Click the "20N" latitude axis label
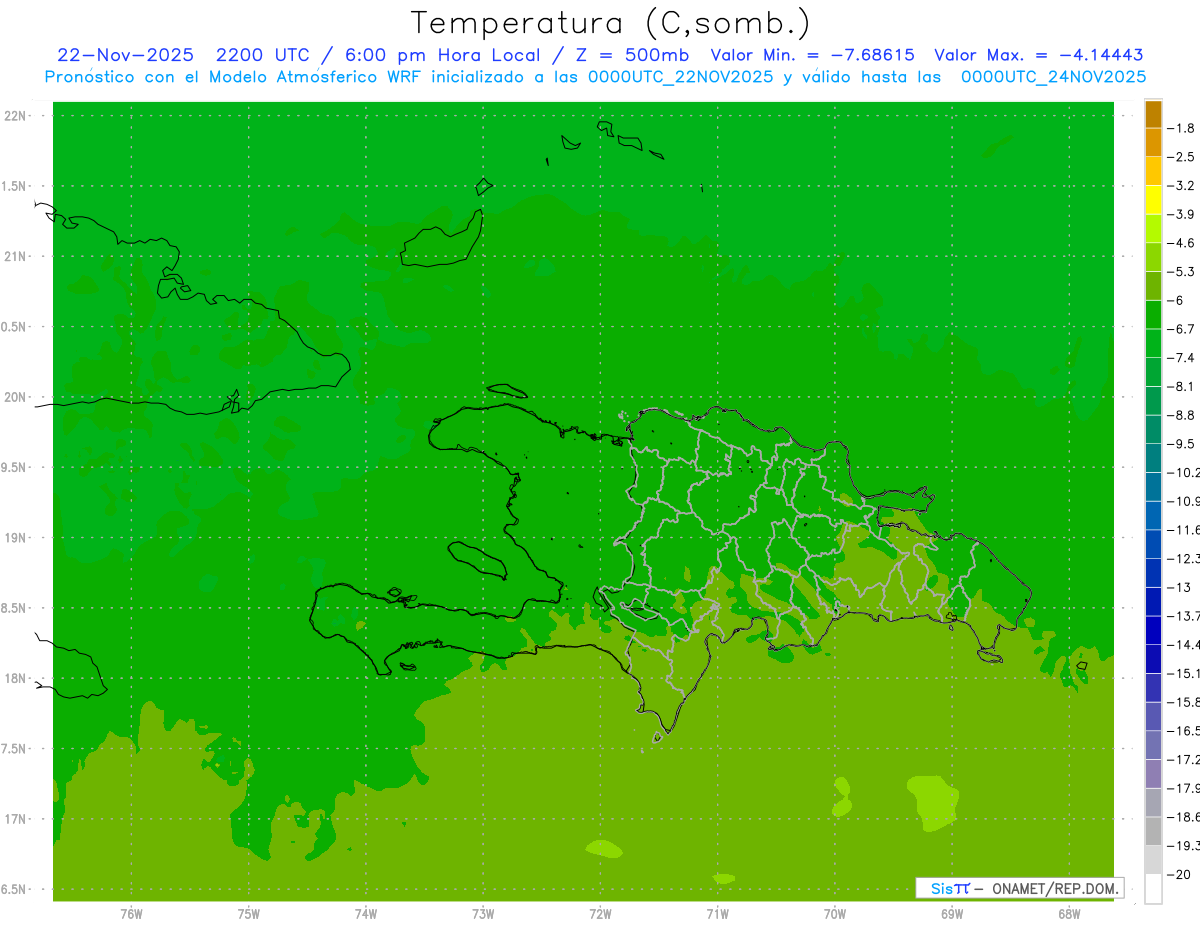 coord(15,397)
